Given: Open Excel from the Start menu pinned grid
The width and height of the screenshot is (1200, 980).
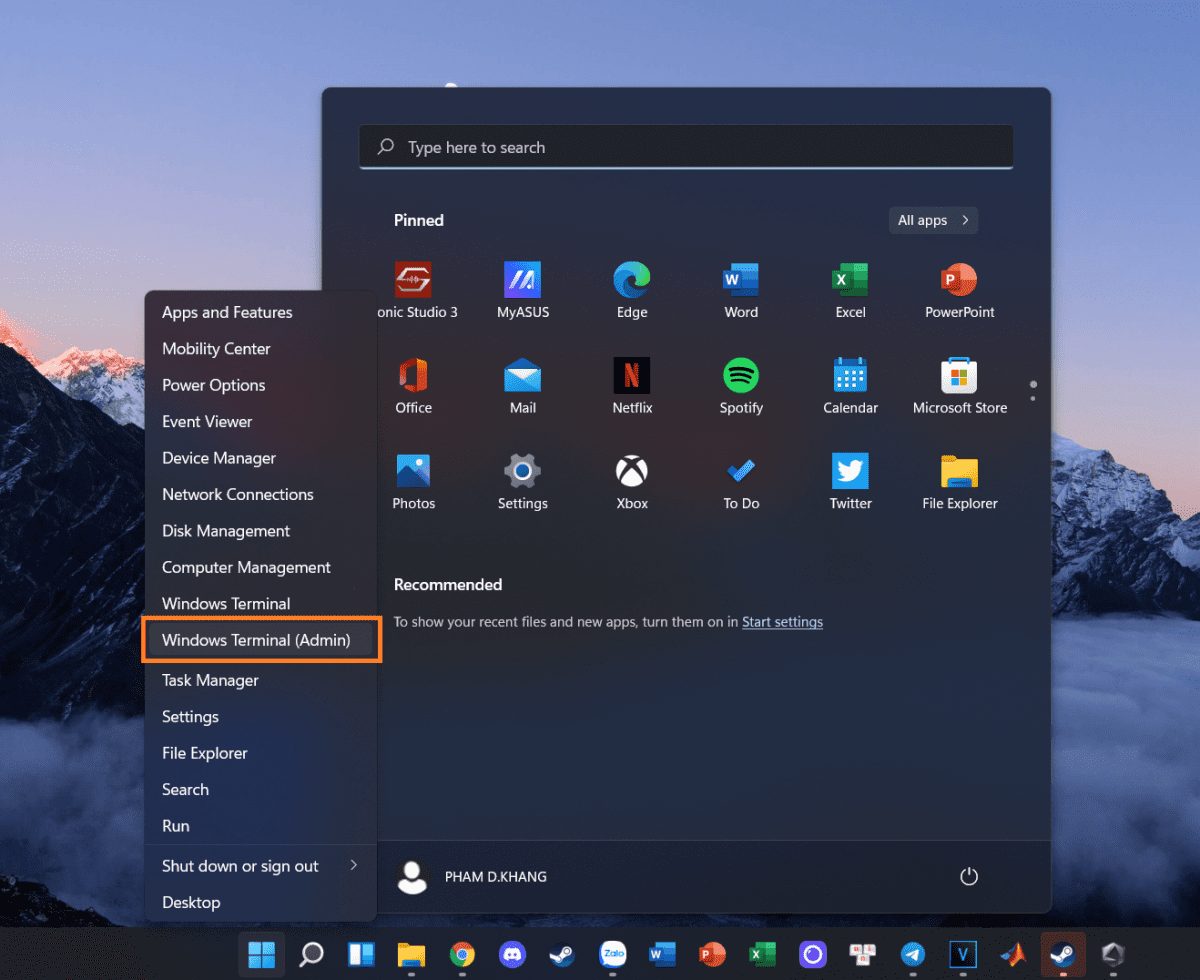Looking at the screenshot, I should pos(850,289).
